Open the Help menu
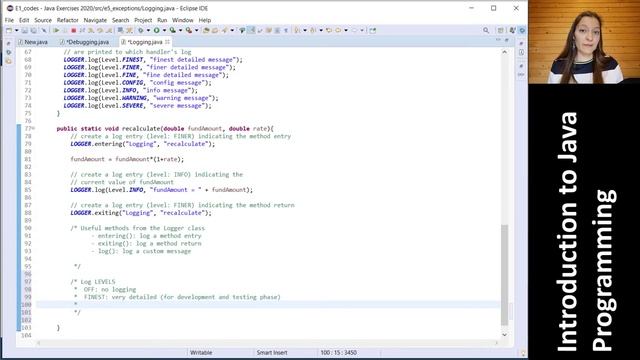 click(204, 20)
